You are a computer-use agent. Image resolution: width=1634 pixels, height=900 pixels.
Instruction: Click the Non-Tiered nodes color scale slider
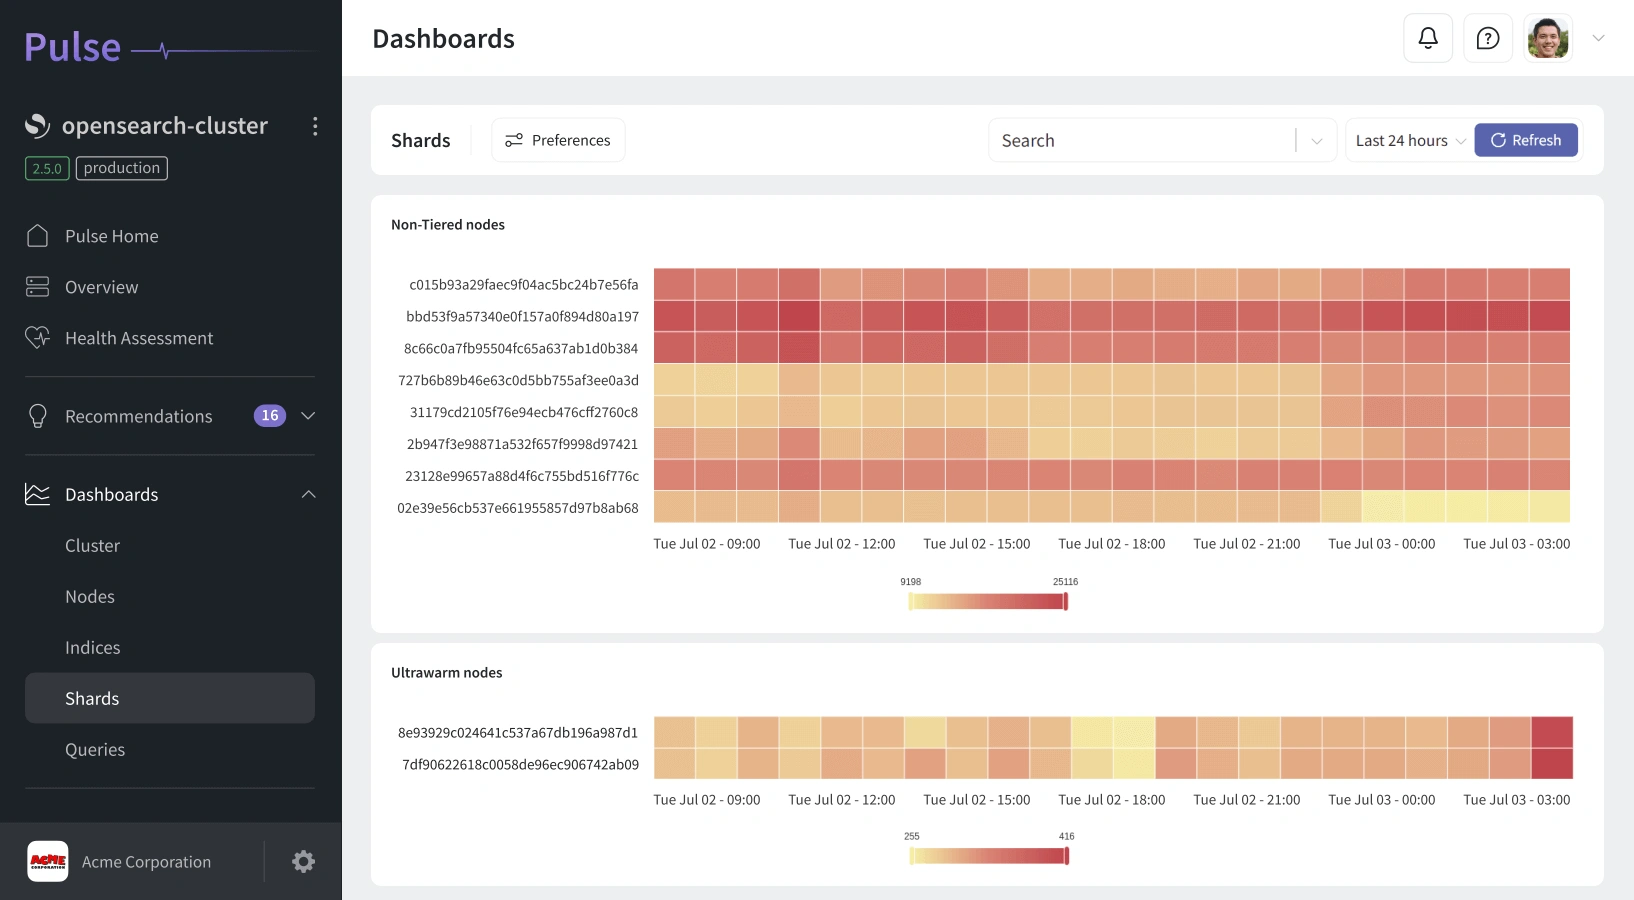[988, 601]
